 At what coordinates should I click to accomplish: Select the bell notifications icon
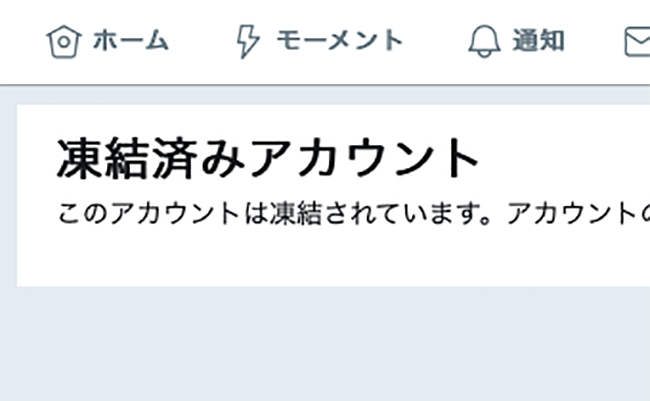[x=484, y=41]
